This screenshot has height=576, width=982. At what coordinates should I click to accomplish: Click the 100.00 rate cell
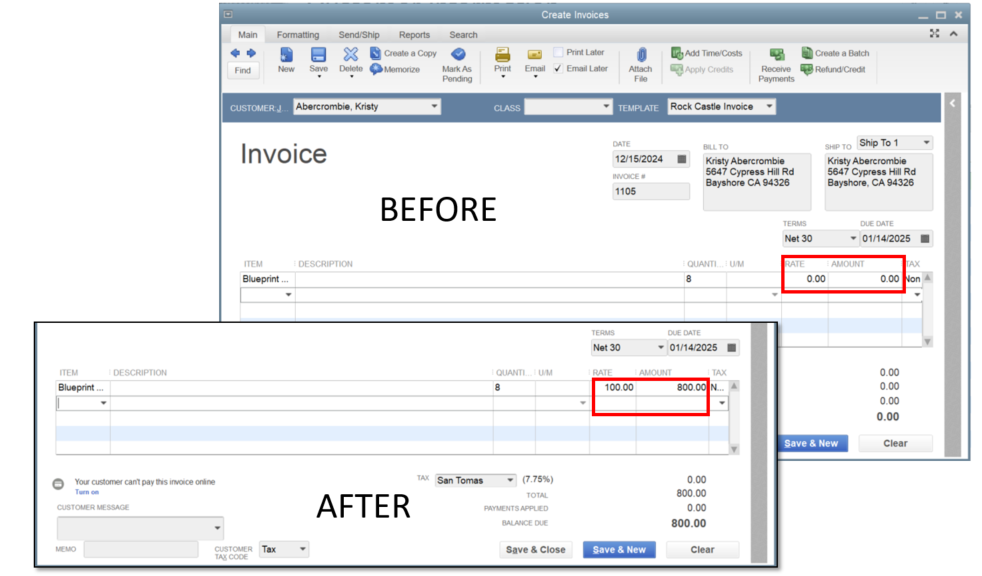613,388
